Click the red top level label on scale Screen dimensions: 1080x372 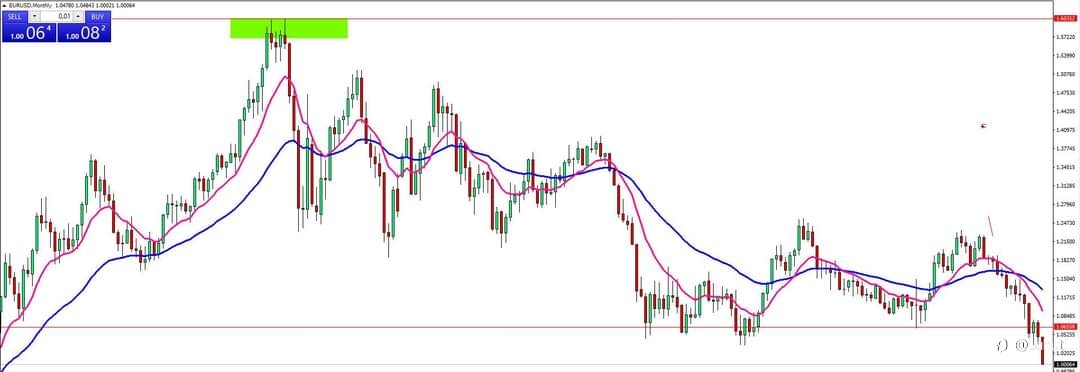pyautogui.click(x=1066, y=18)
